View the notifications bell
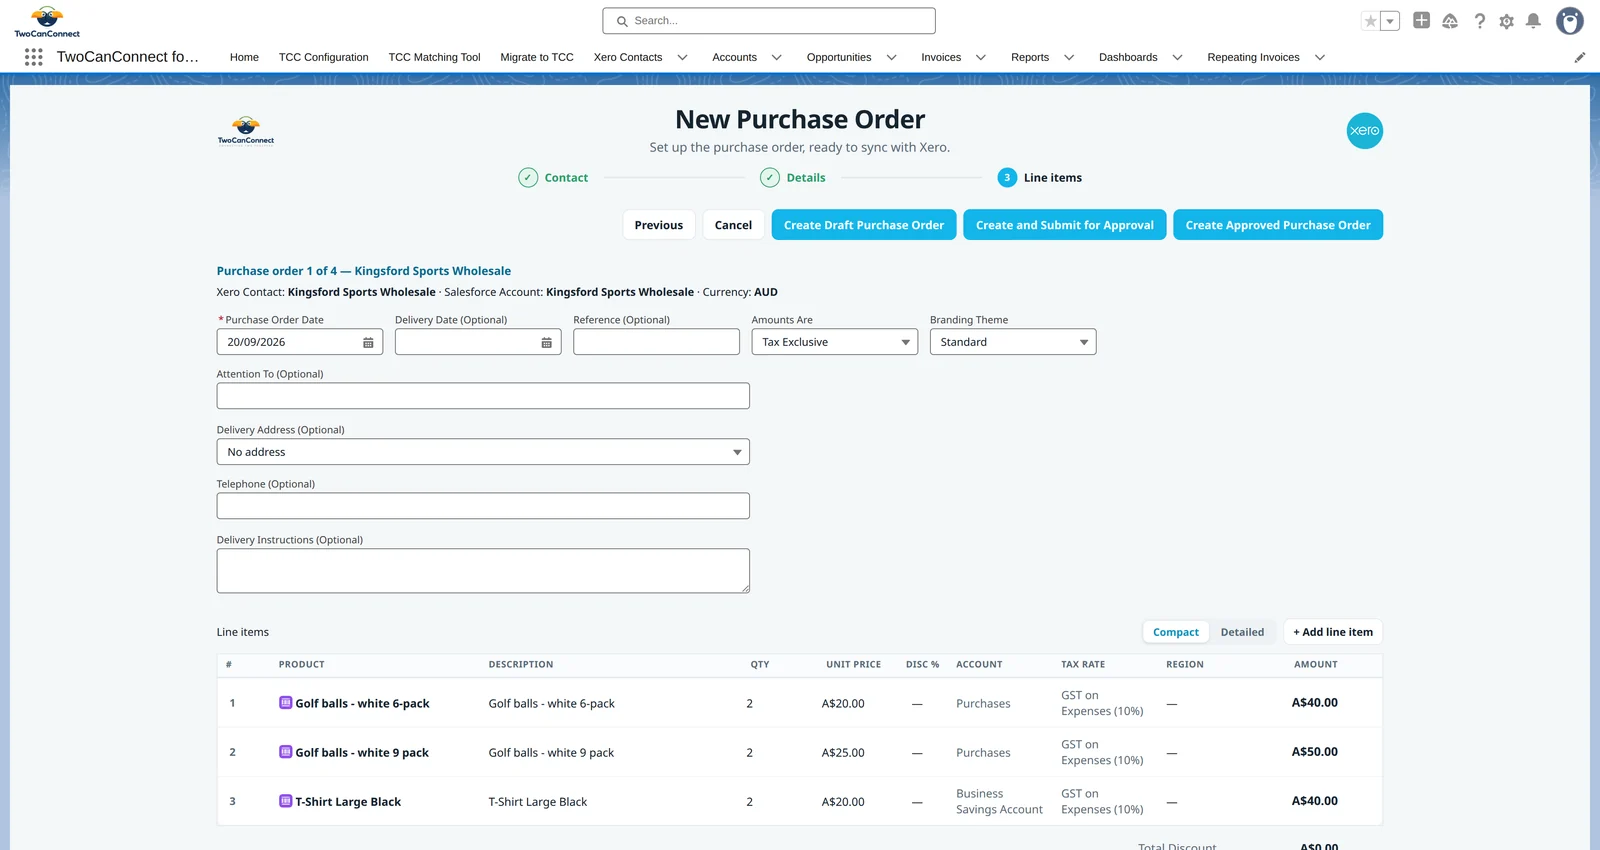This screenshot has width=1600, height=850. click(1533, 21)
